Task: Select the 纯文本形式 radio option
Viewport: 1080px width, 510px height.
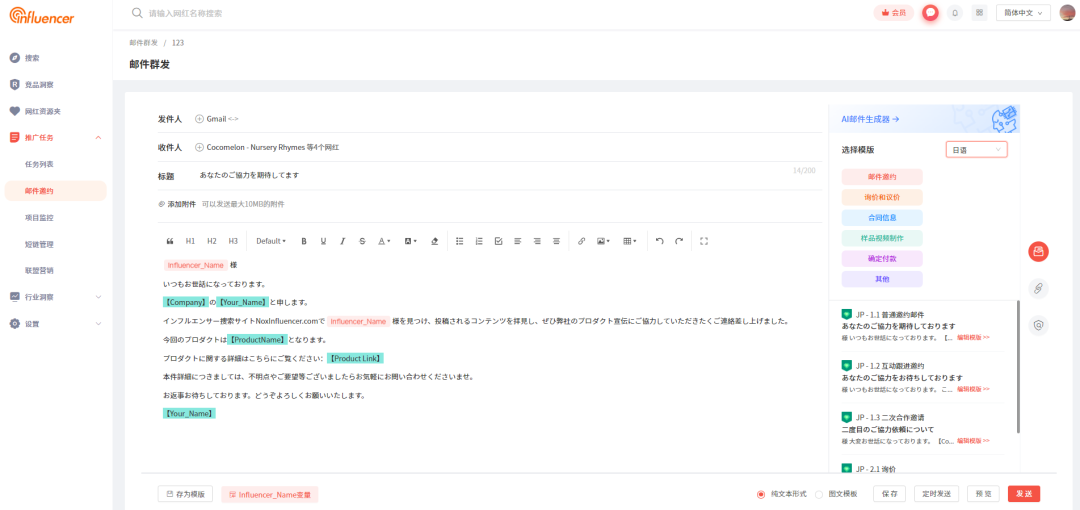Action: (x=761, y=494)
